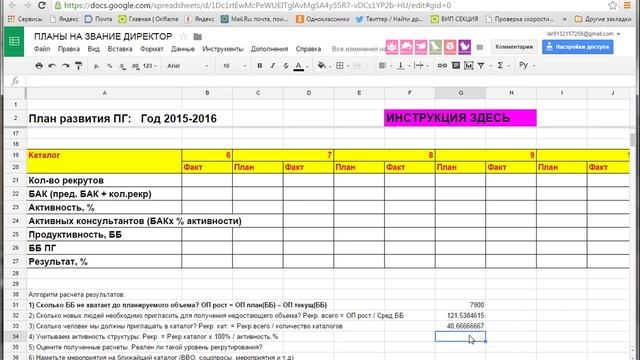This screenshot has height=360, width=640.
Task: Open the Arial font dropdown
Action: click(187, 66)
